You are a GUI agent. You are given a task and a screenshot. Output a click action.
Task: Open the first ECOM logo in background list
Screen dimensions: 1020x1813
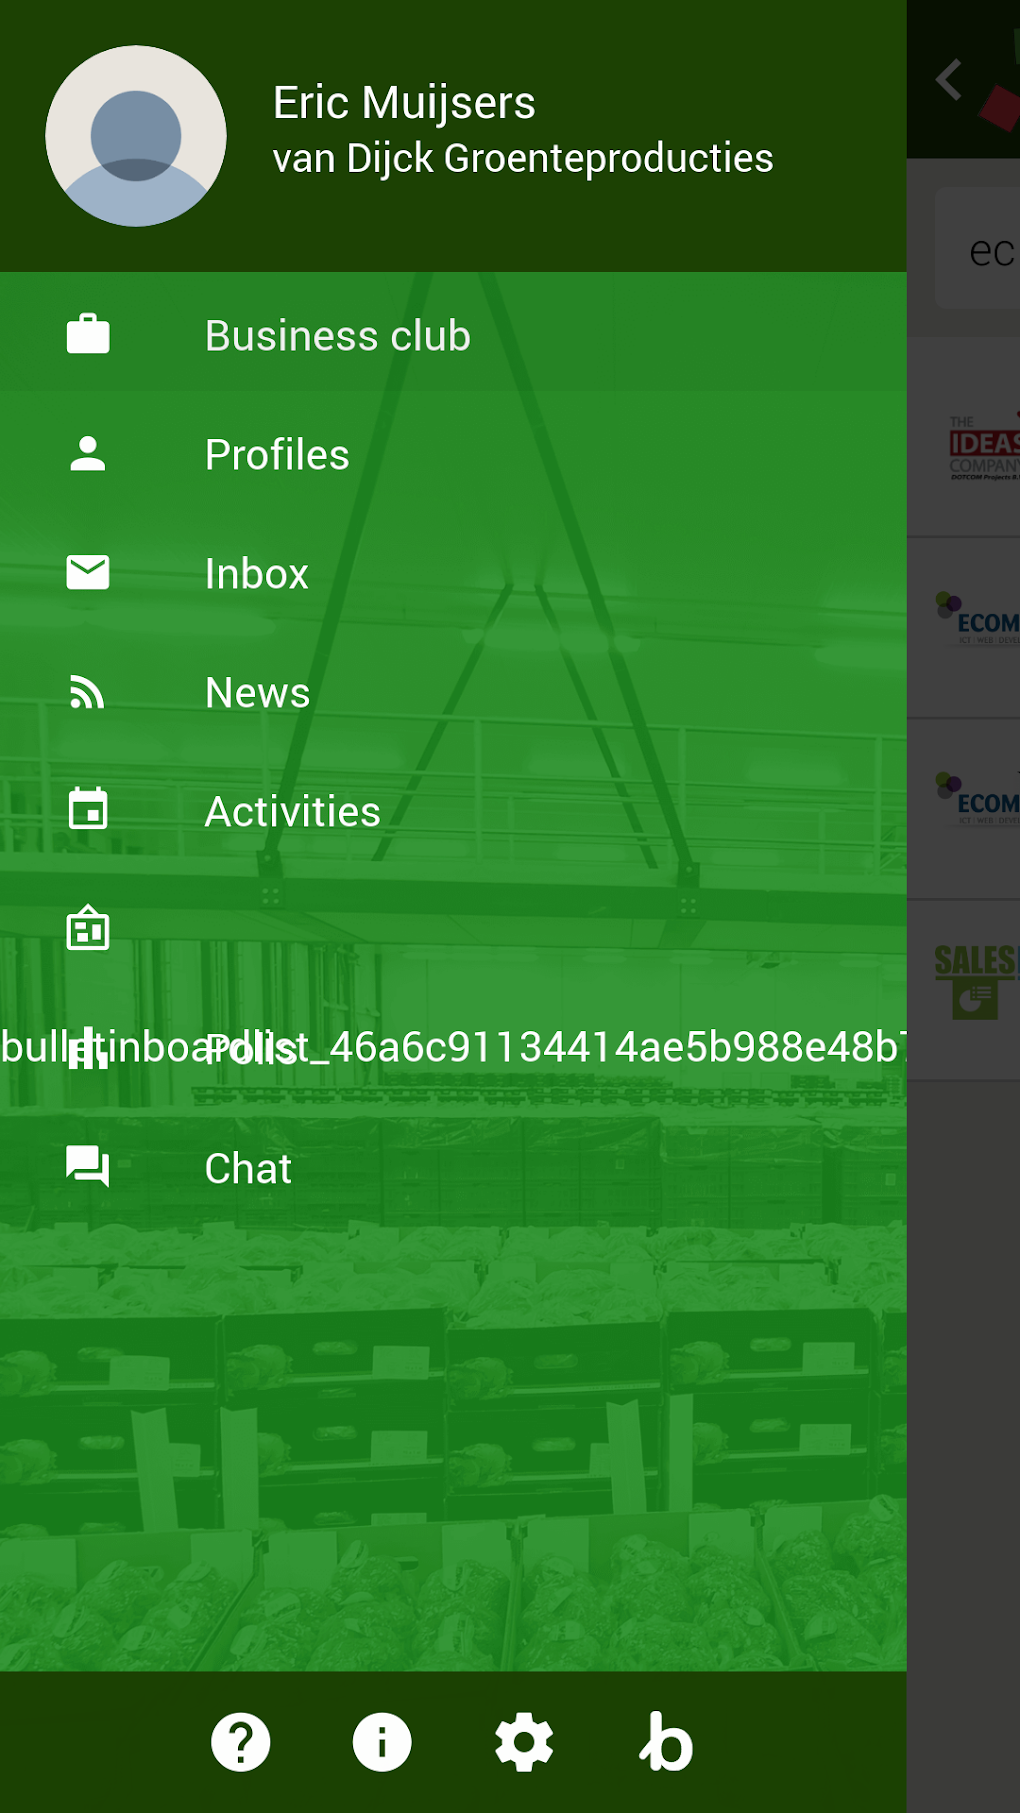tap(978, 618)
